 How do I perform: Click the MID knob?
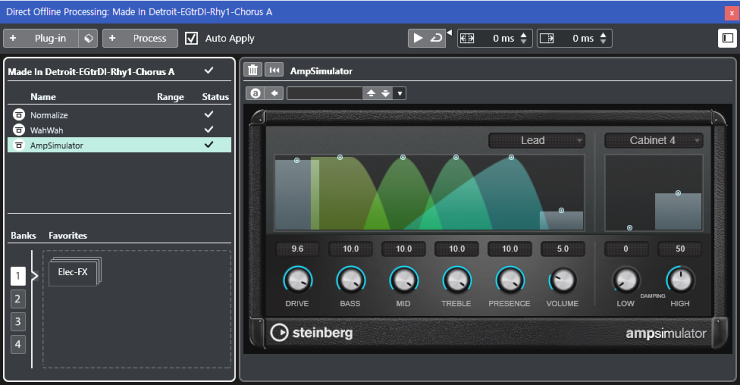coord(404,280)
